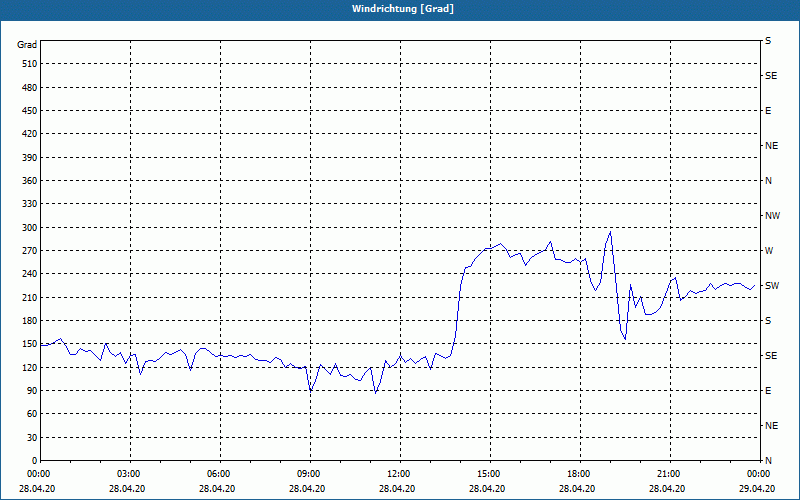
Task: Click the 240 y-axis value
Action: (30, 274)
